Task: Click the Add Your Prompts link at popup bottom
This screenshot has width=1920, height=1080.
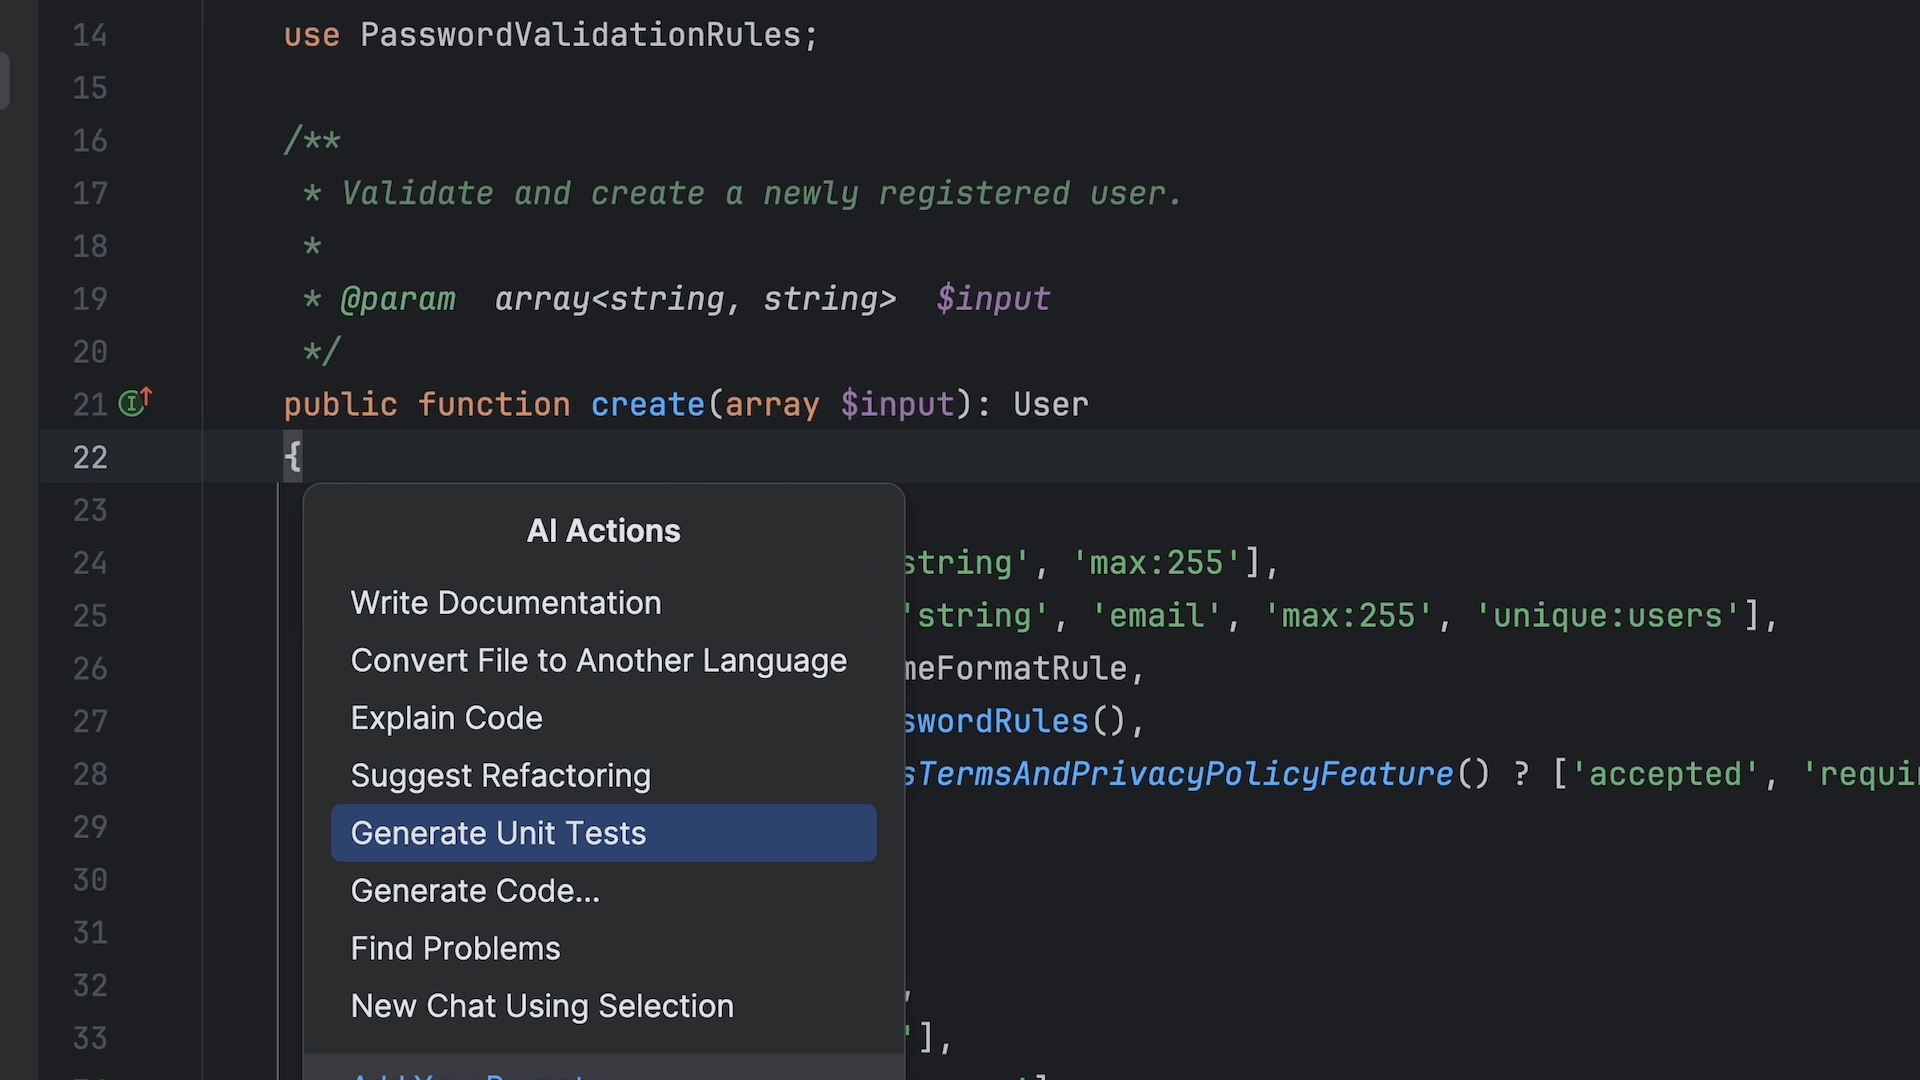Action: tap(470, 1074)
